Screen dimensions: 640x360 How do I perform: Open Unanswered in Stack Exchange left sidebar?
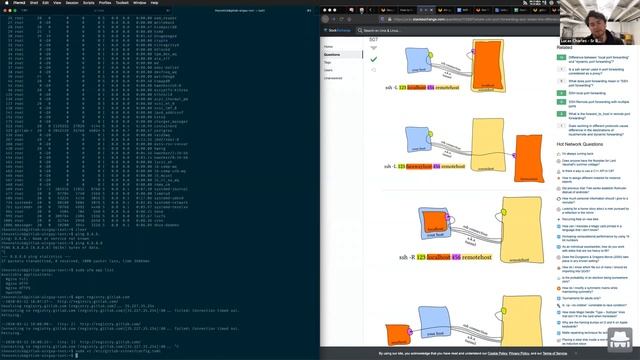click(333, 78)
